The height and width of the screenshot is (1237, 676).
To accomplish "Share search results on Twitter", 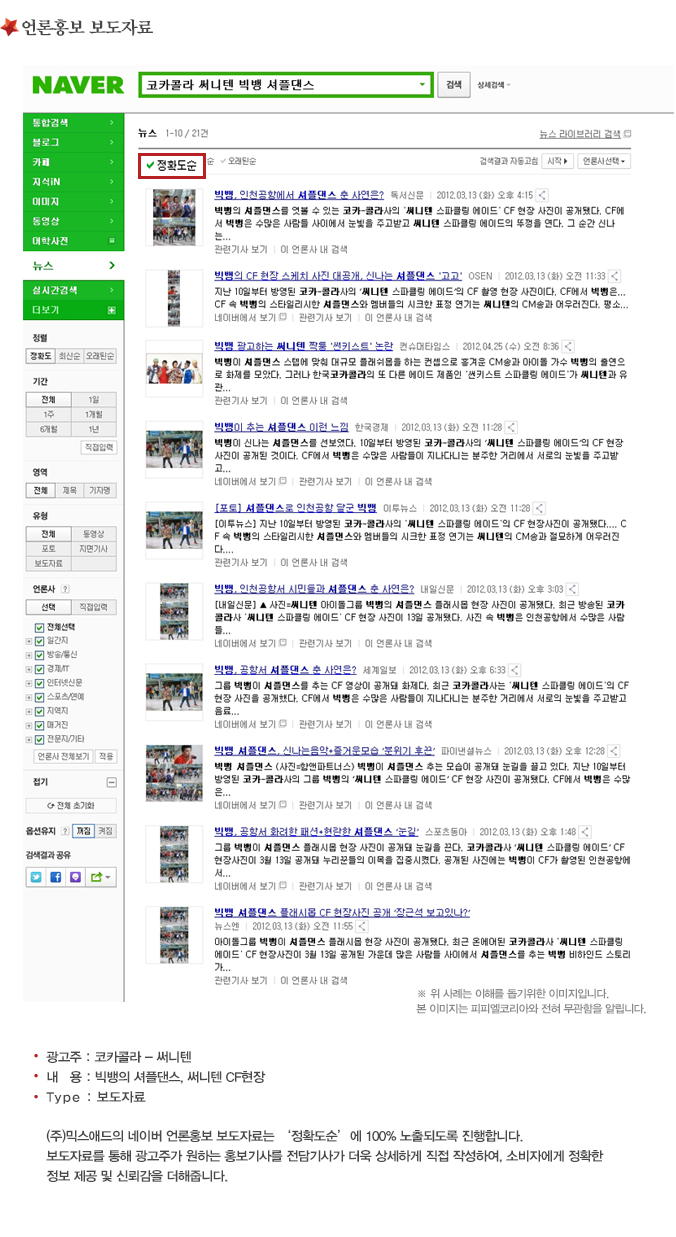I will [x=37, y=877].
